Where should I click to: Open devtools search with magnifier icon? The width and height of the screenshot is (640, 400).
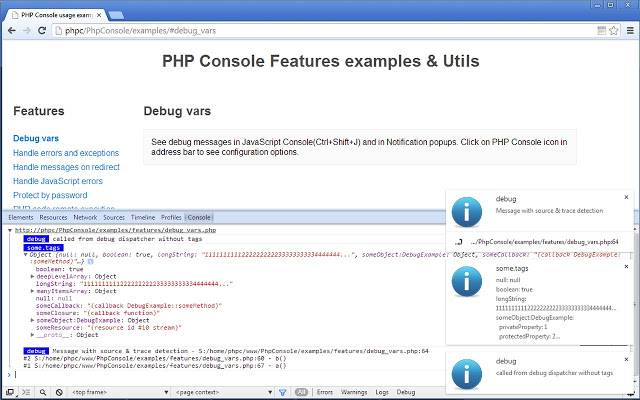[x=42, y=392]
